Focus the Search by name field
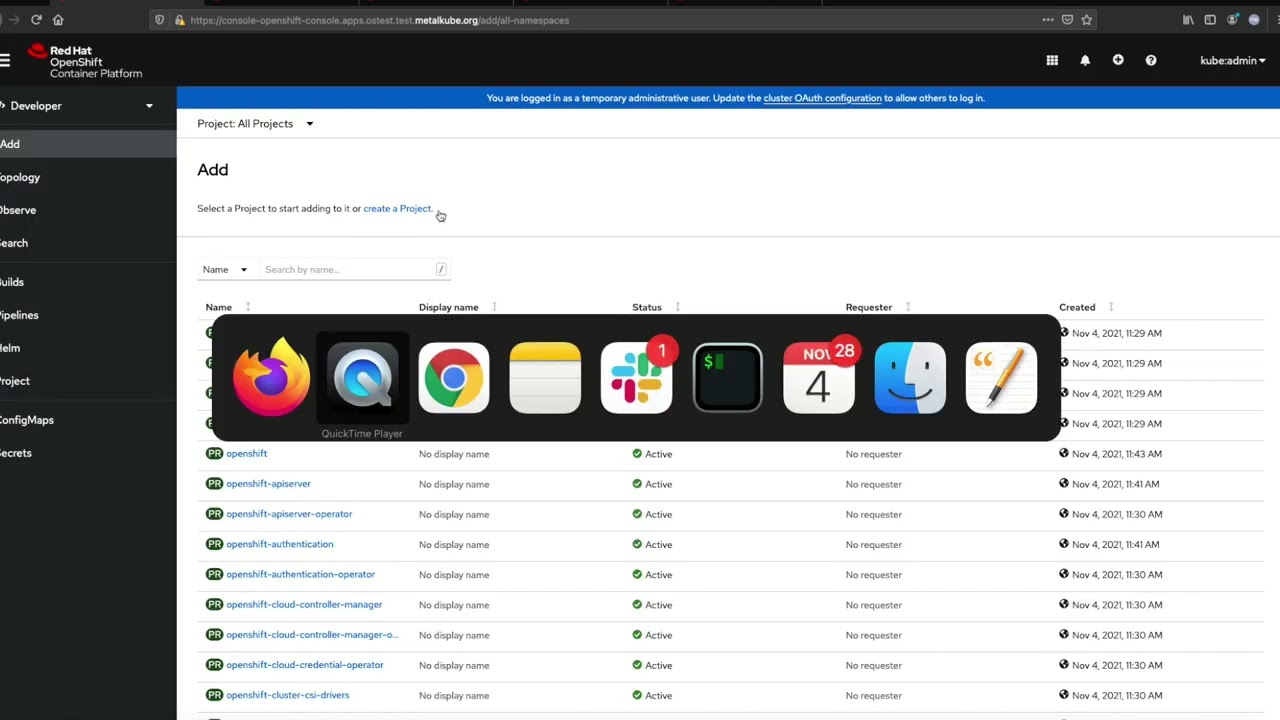 [x=355, y=269]
